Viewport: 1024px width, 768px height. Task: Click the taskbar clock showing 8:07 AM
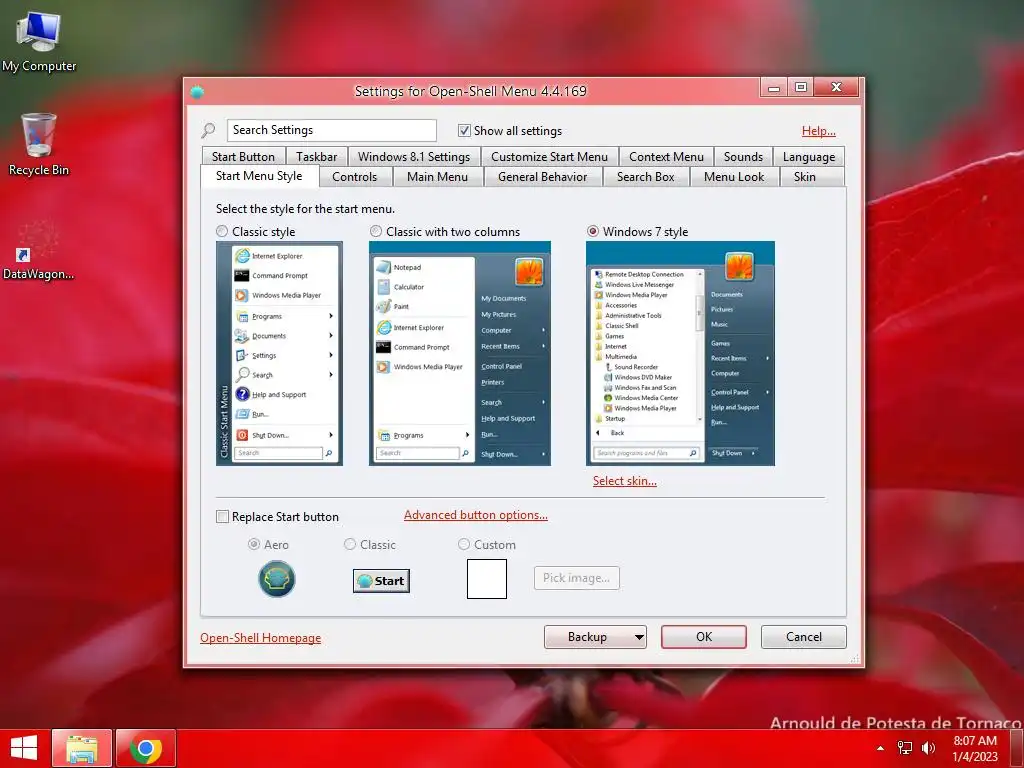tap(975, 748)
